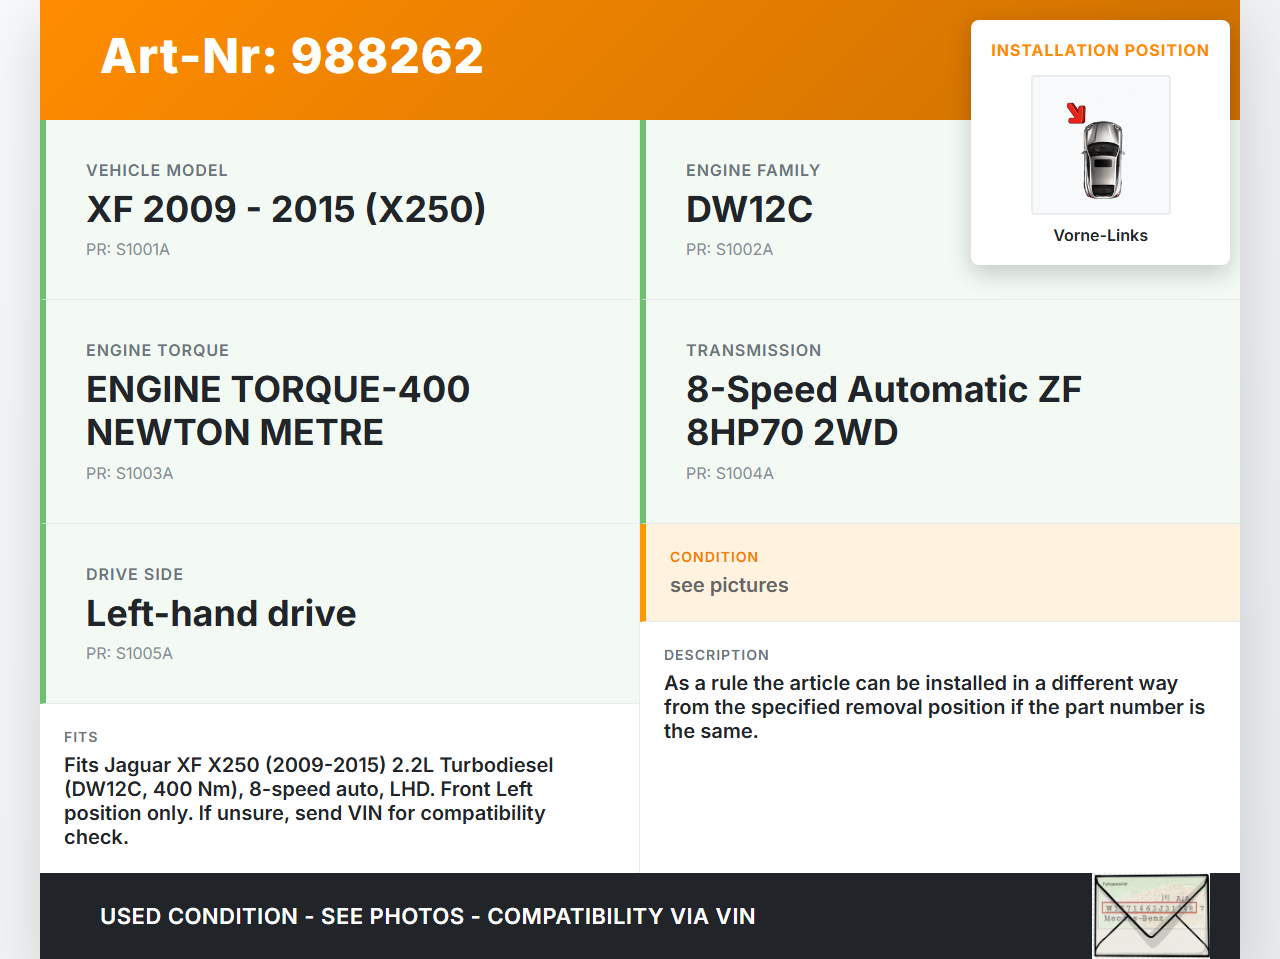Click the XF 2009 - 2015 (X250) model
Image resolution: width=1280 pixels, height=959 pixels.
(286, 209)
